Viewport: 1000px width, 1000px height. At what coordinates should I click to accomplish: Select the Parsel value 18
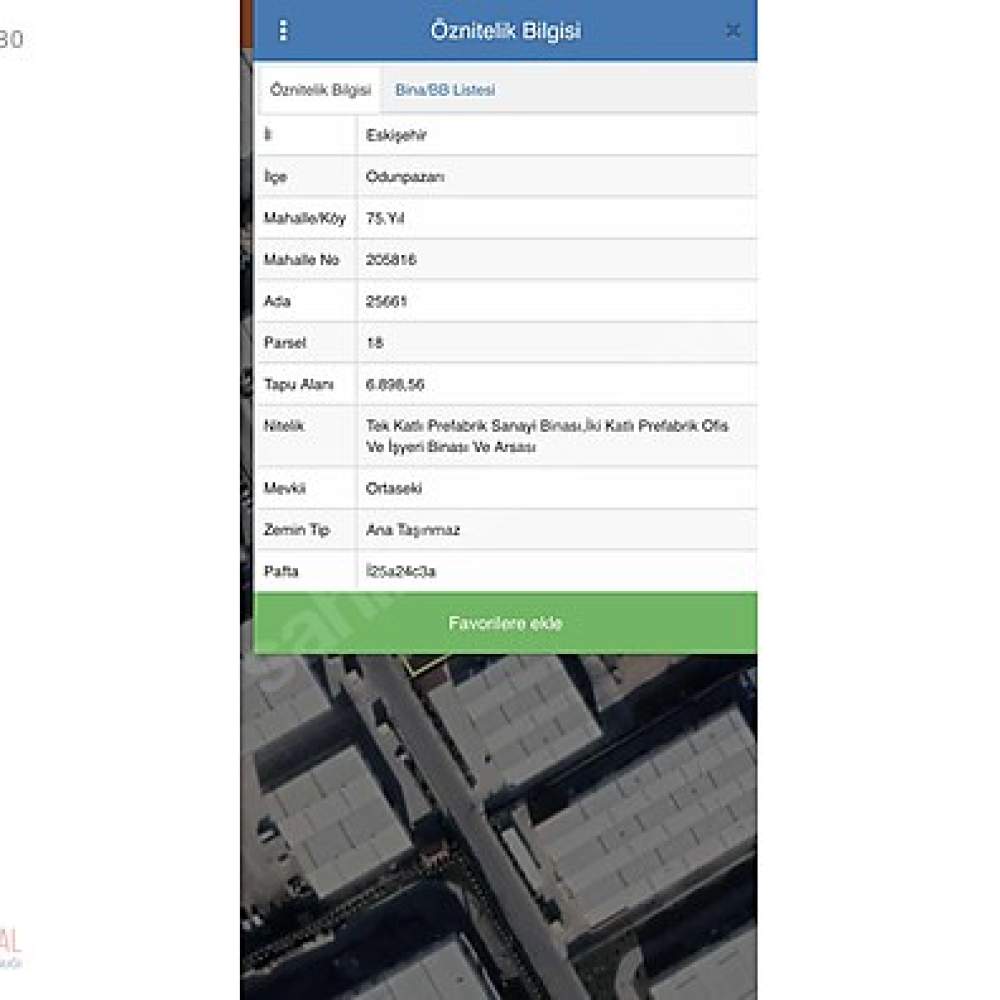coord(374,342)
